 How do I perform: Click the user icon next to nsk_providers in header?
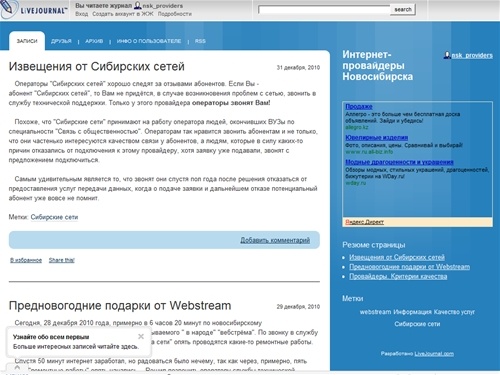point(137,5)
